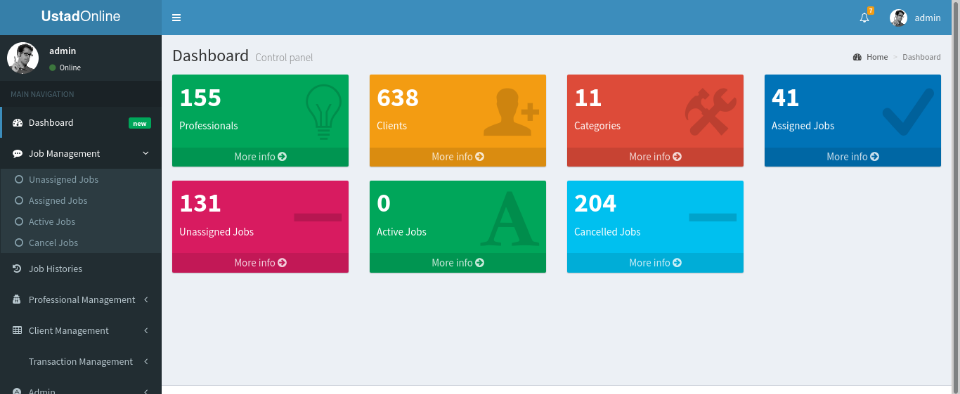Click More info on Cancelled Jobs card
960x394 pixels.
pyautogui.click(x=655, y=262)
